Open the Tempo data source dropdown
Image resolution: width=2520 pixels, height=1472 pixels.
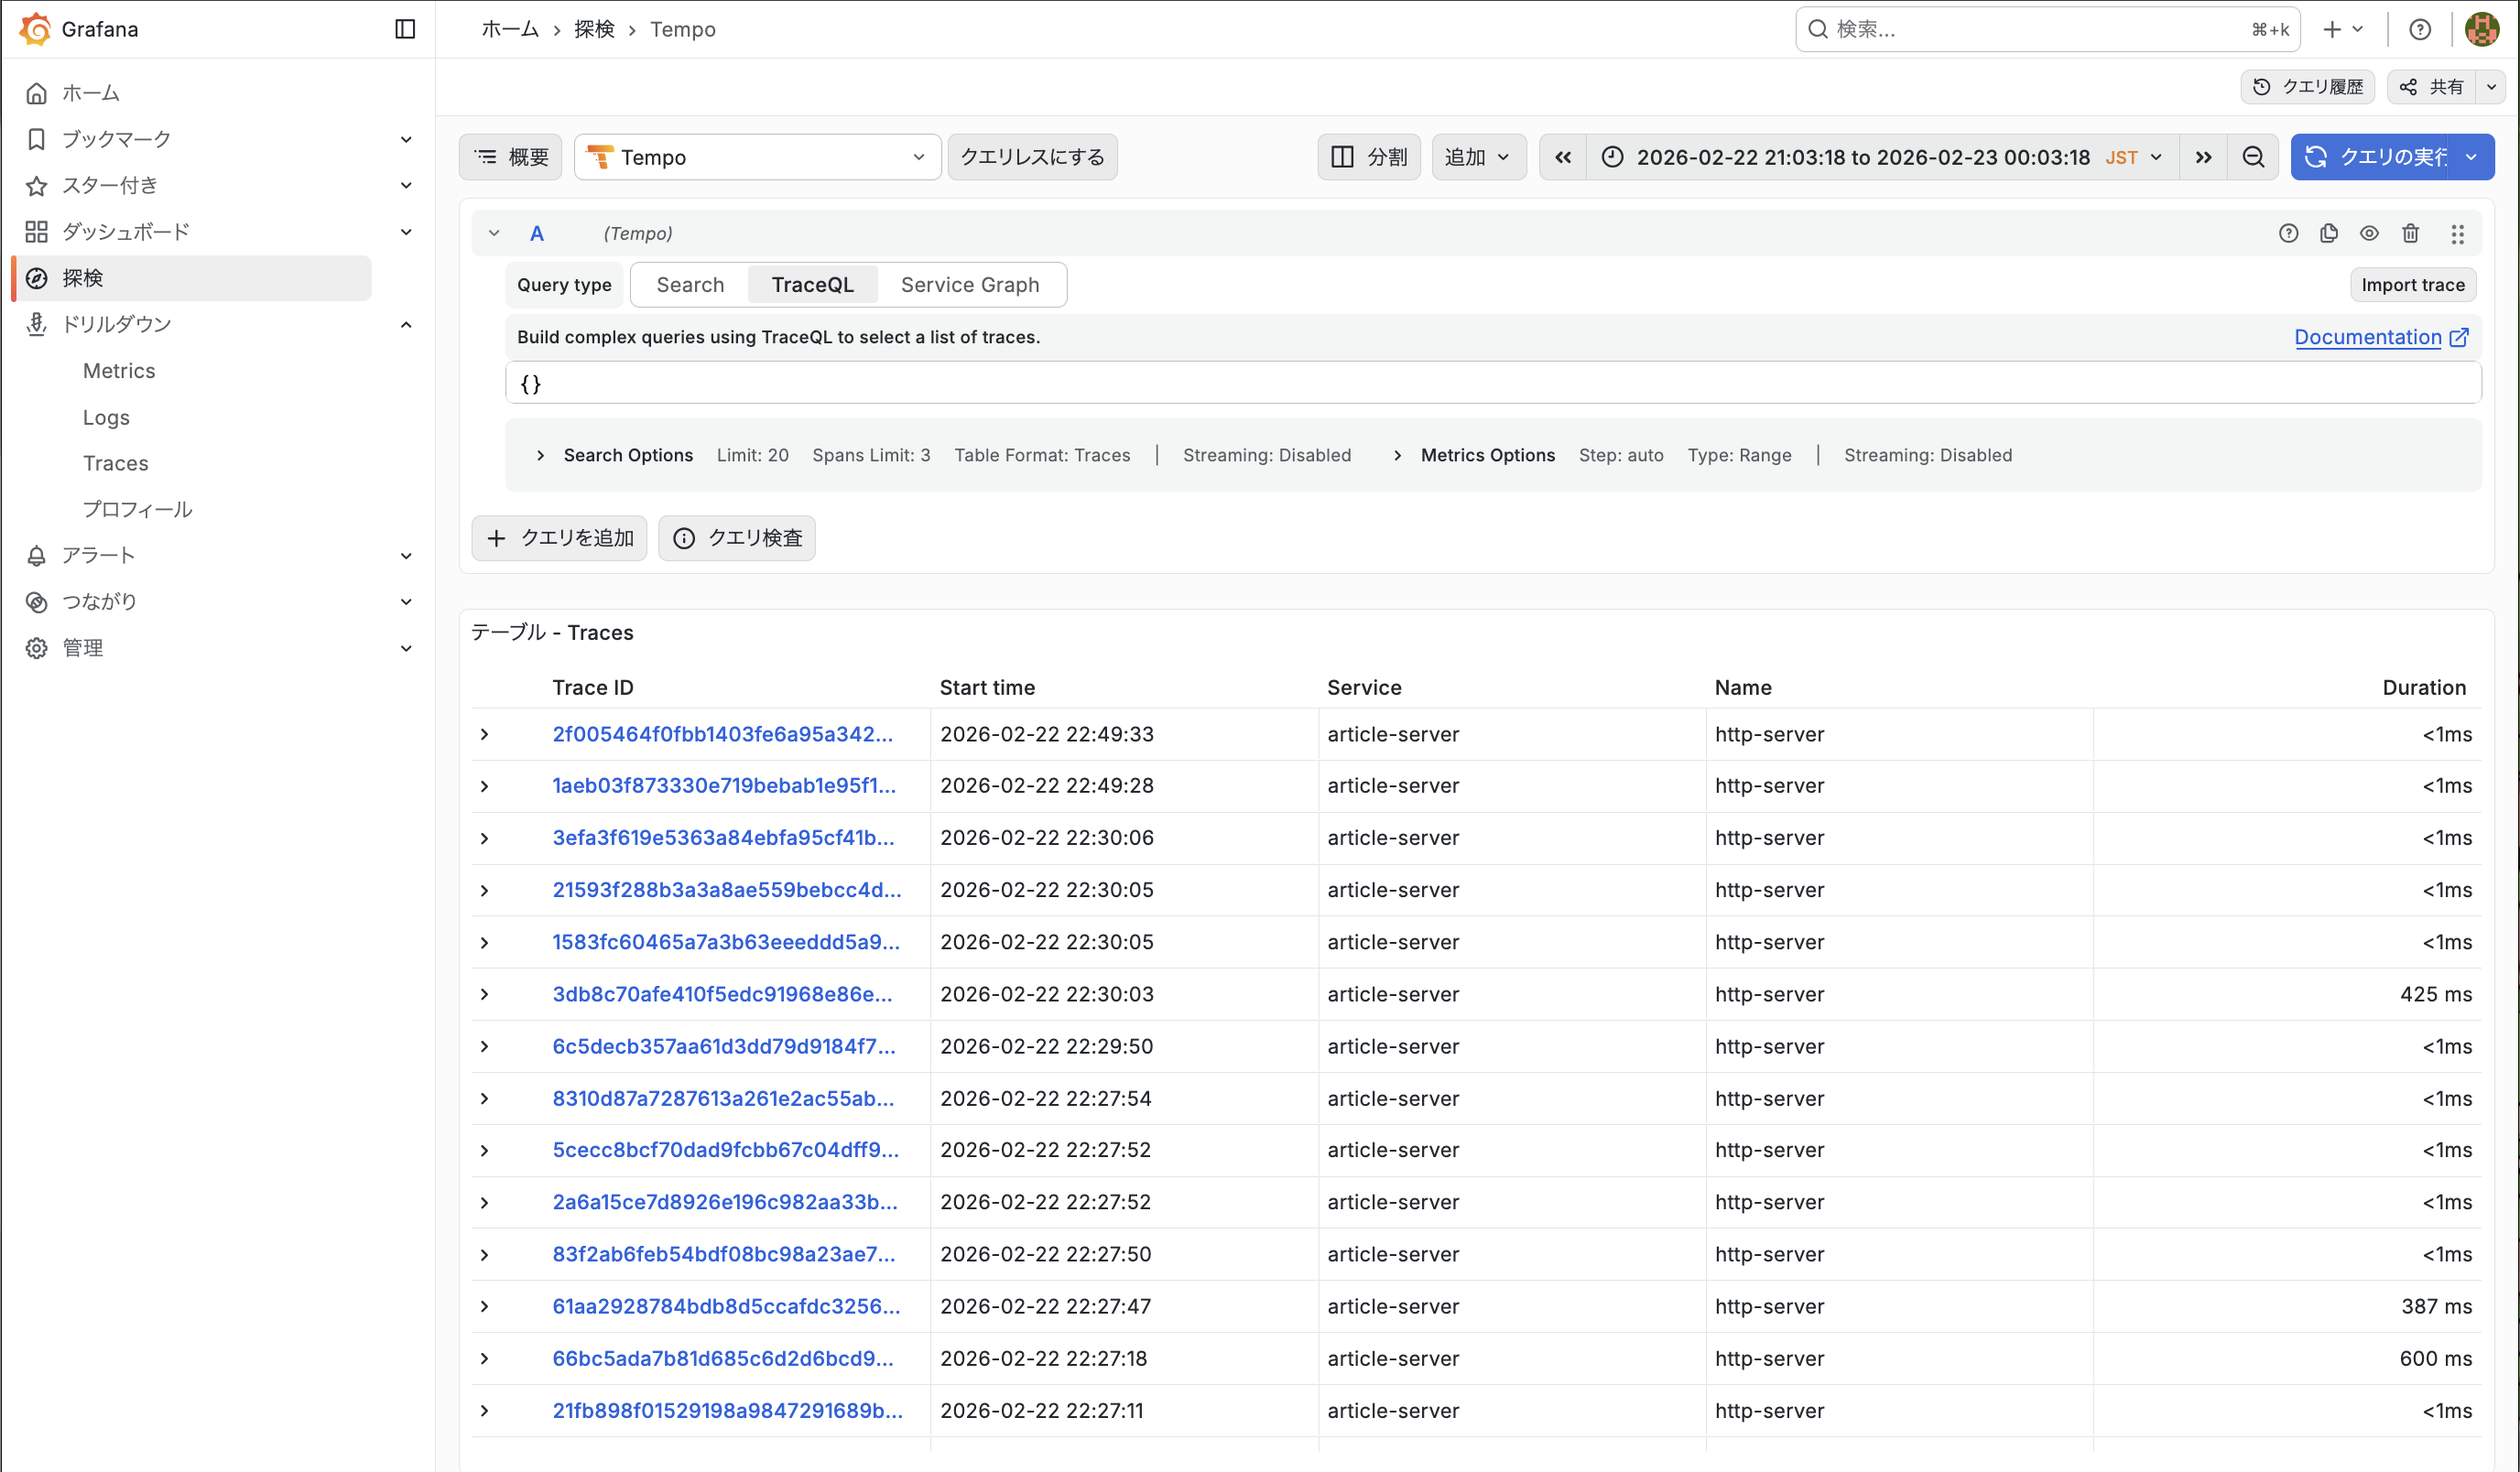pos(757,157)
